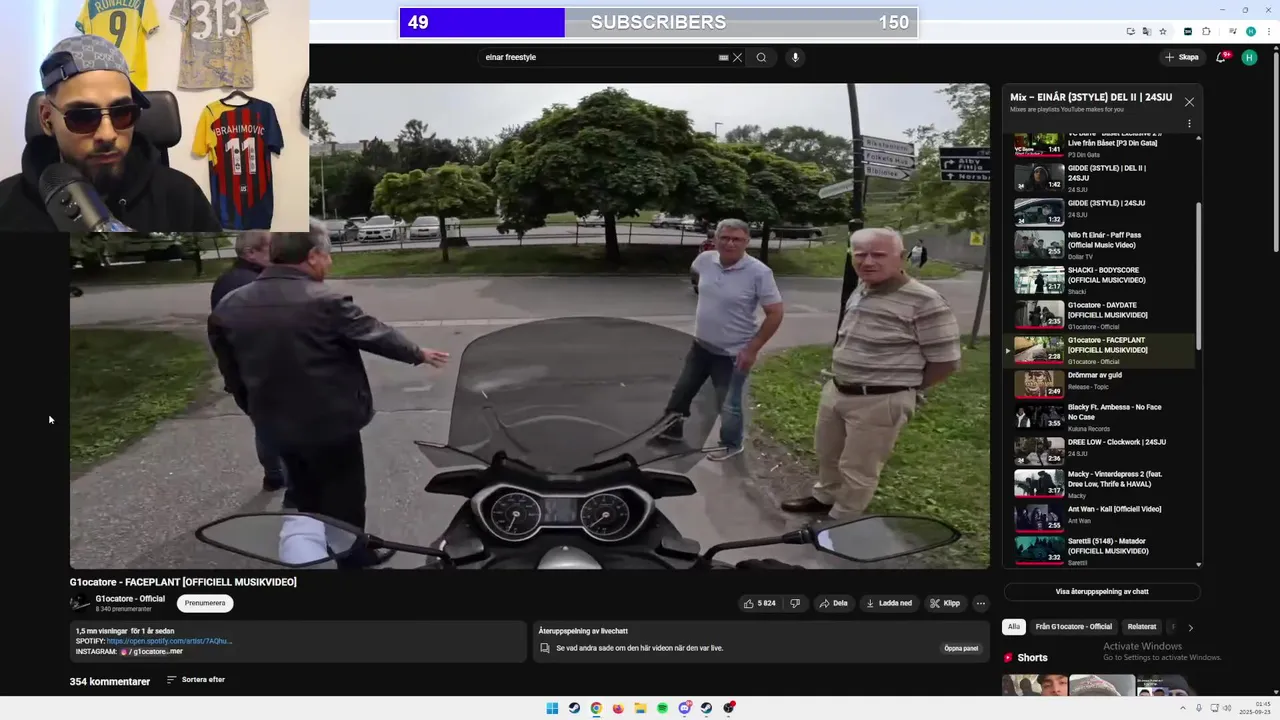
Task: Click the Klipp clip button
Action: [x=945, y=603]
